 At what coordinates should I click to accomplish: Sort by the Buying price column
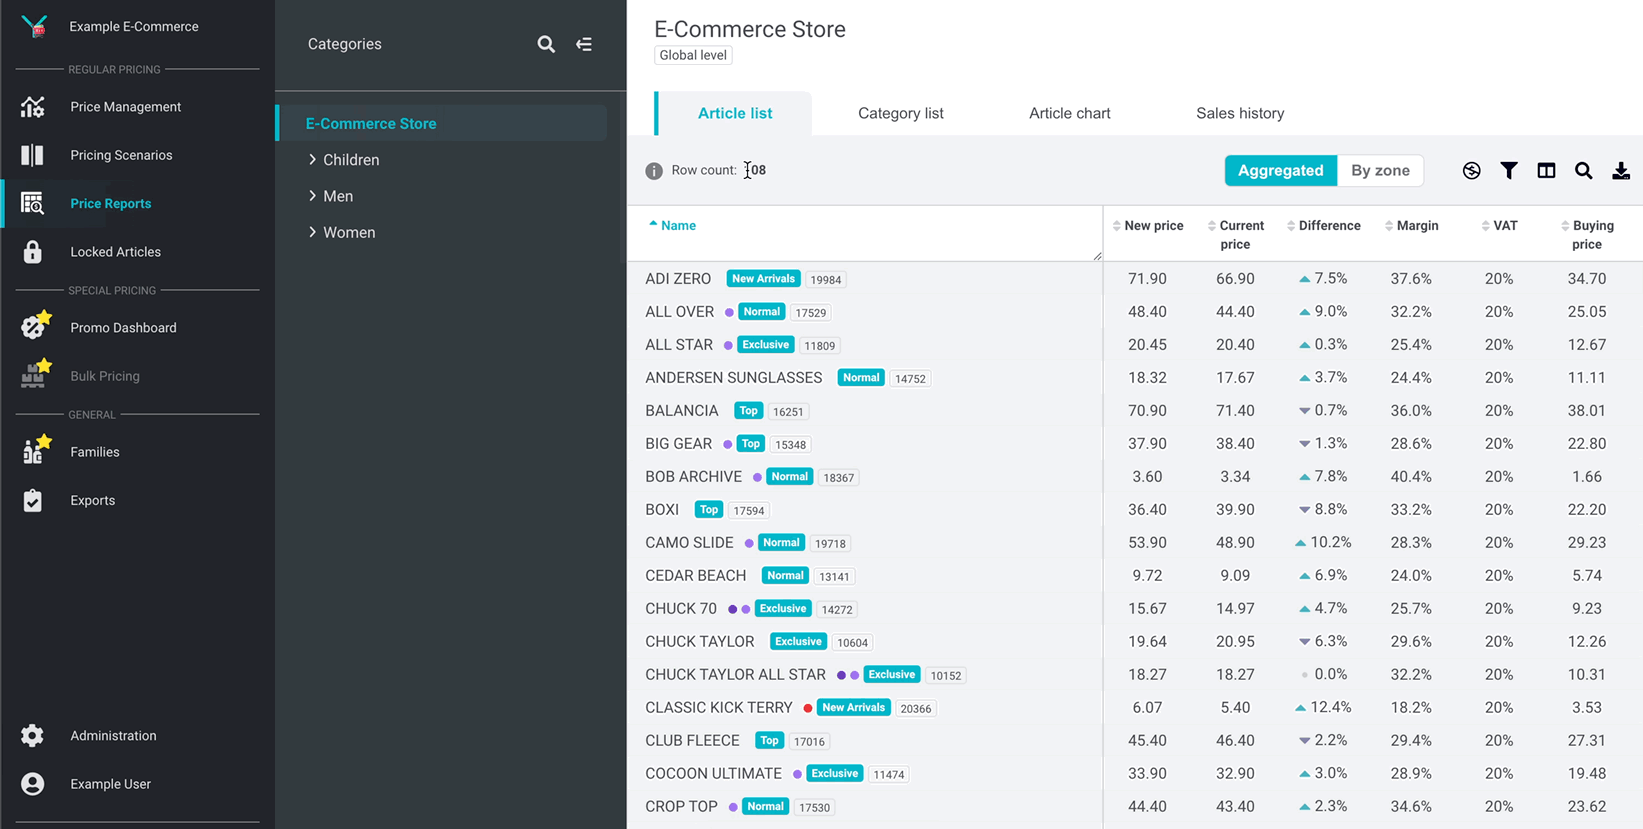pos(1587,234)
